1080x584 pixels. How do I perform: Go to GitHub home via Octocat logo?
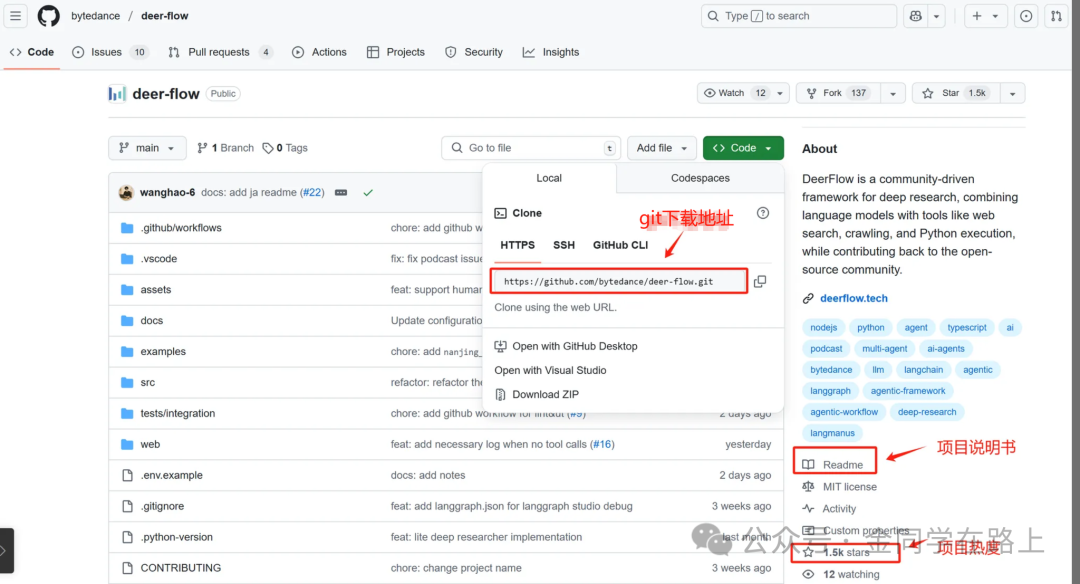tap(48, 16)
